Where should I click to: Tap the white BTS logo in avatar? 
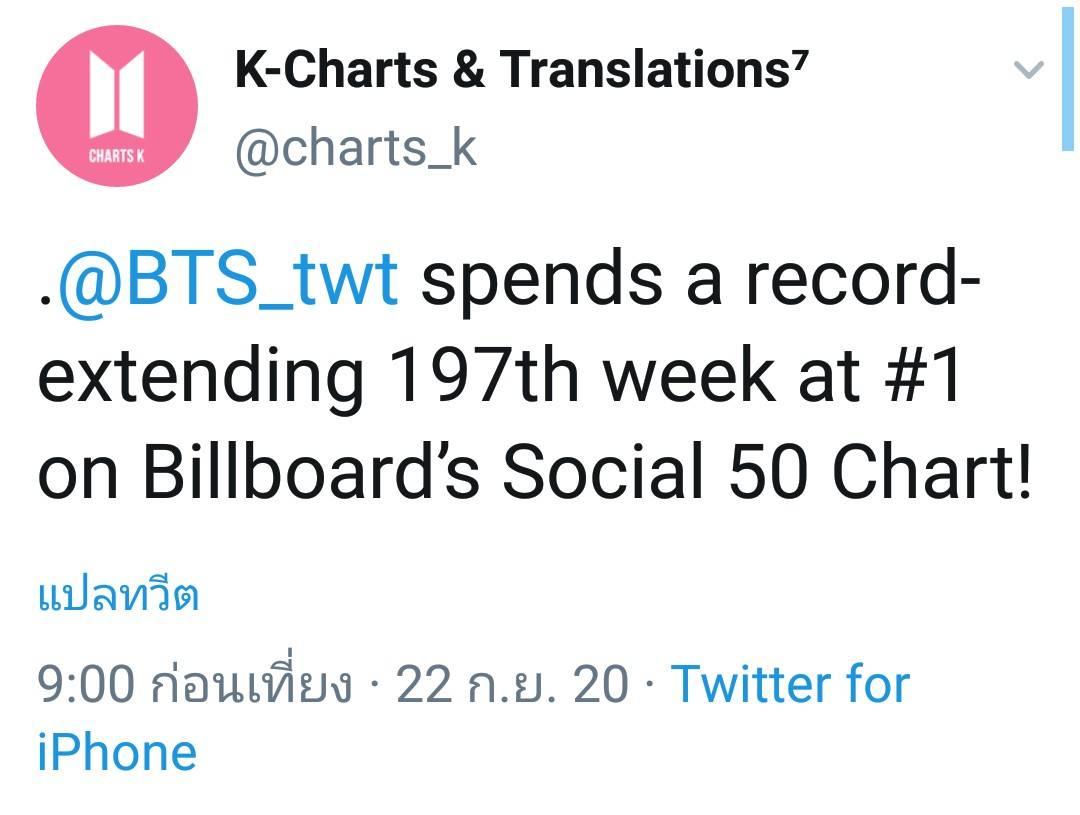117,94
